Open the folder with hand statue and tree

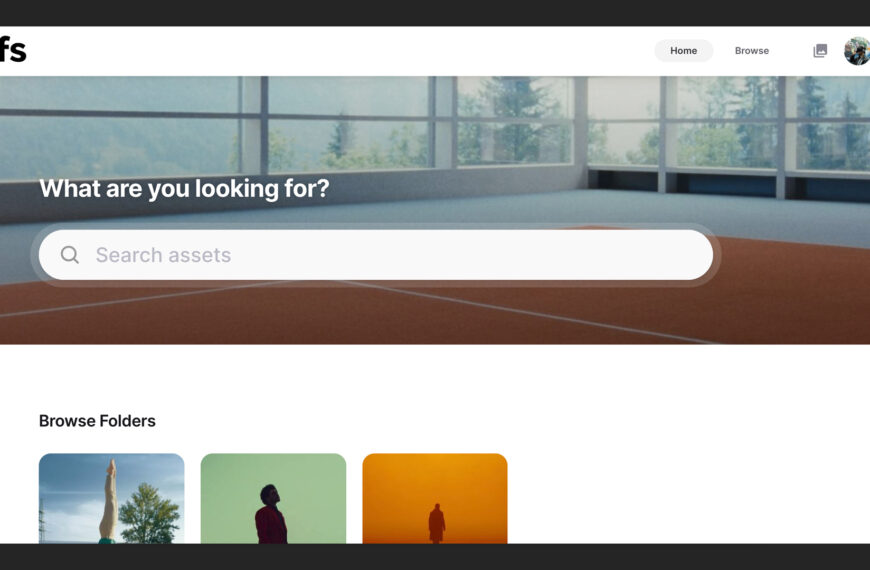point(112,498)
